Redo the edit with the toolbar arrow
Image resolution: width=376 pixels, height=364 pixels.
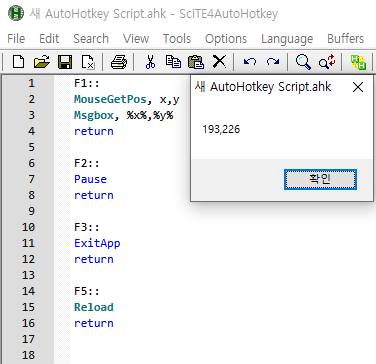[273, 62]
